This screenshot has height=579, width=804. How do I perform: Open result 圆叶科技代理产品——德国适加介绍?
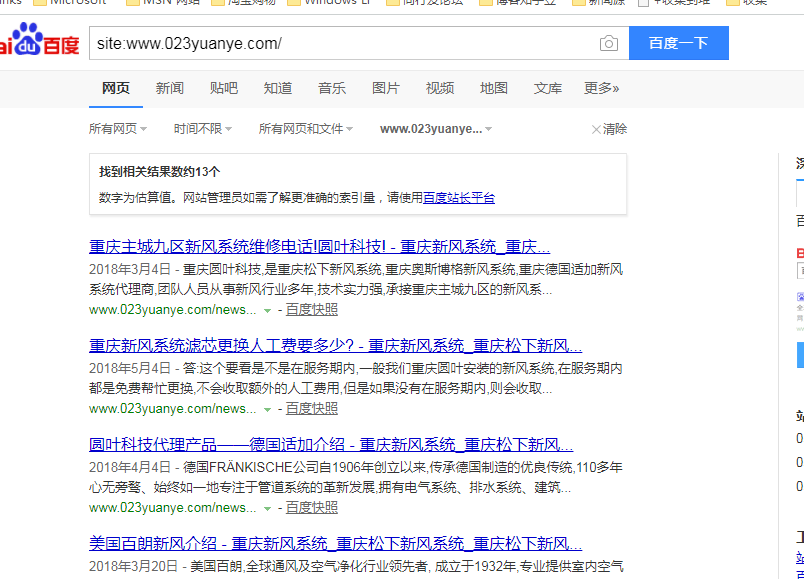[331, 445]
